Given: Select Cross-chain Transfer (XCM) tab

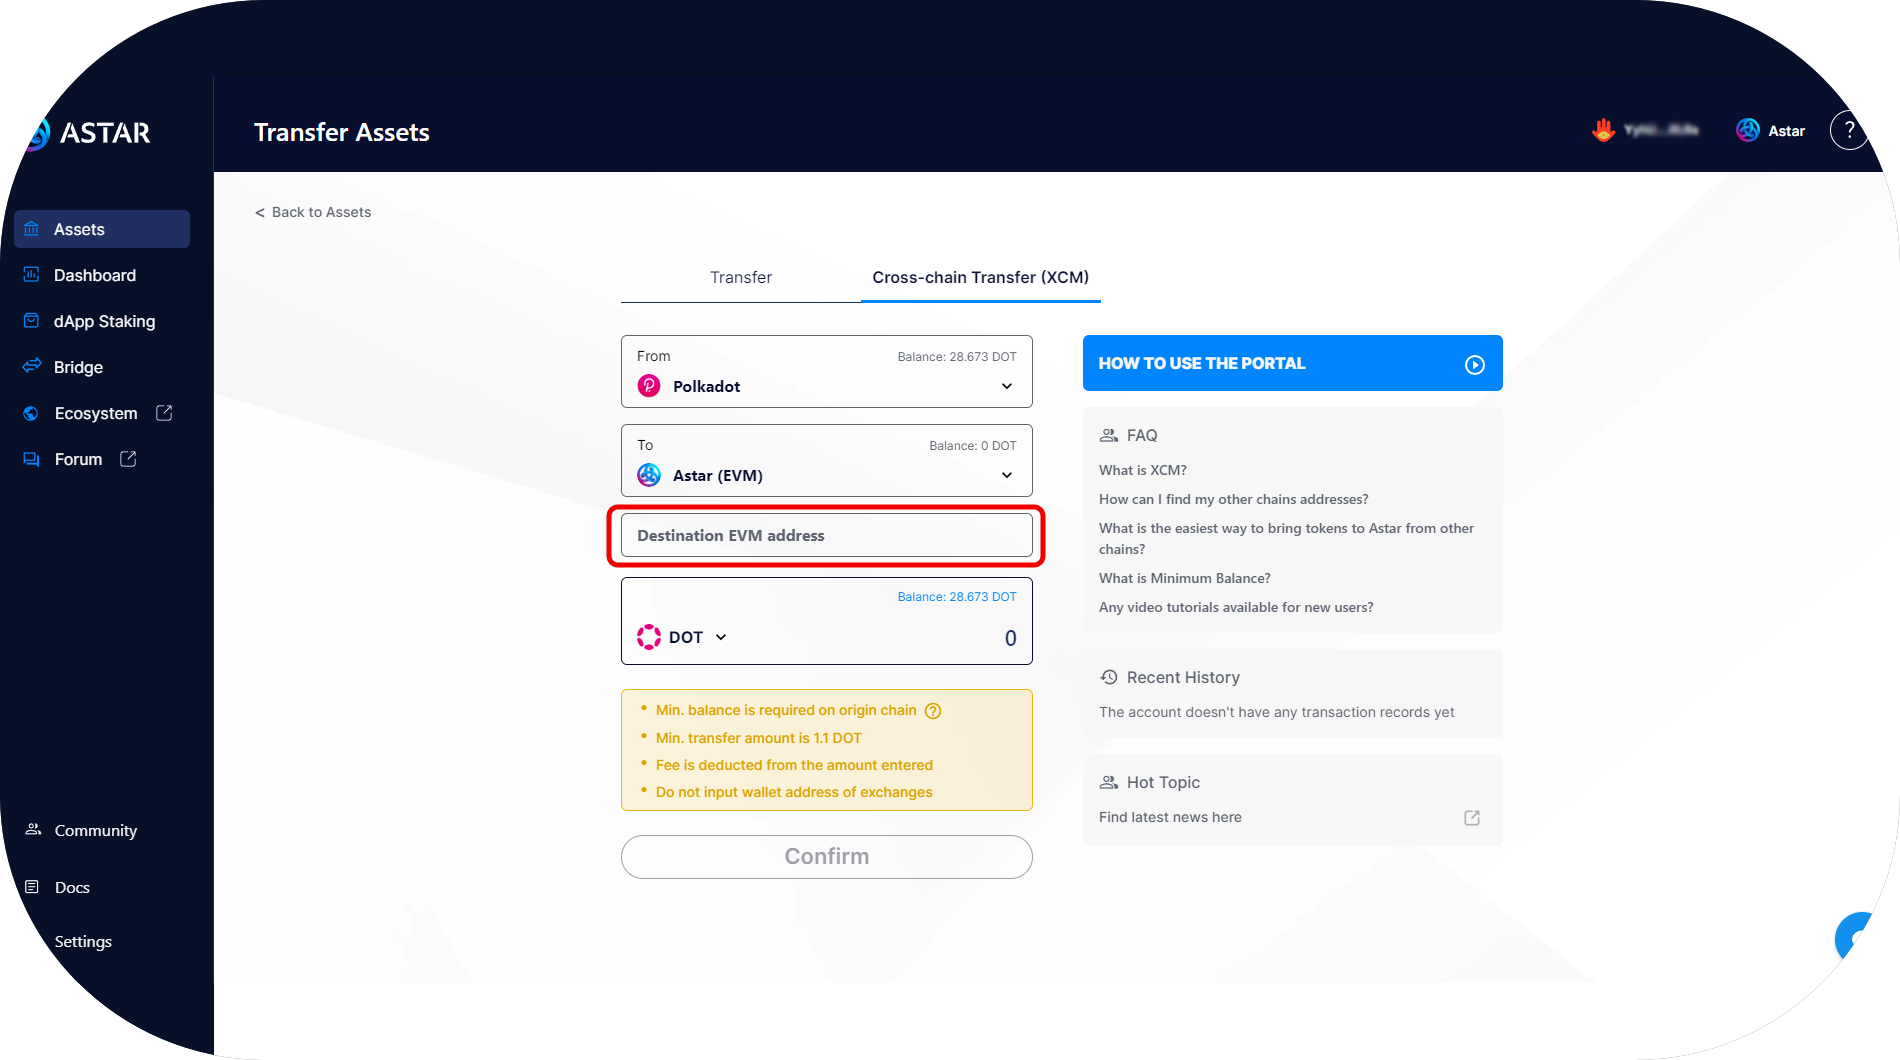Looking at the screenshot, I should click(x=980, y=278).
